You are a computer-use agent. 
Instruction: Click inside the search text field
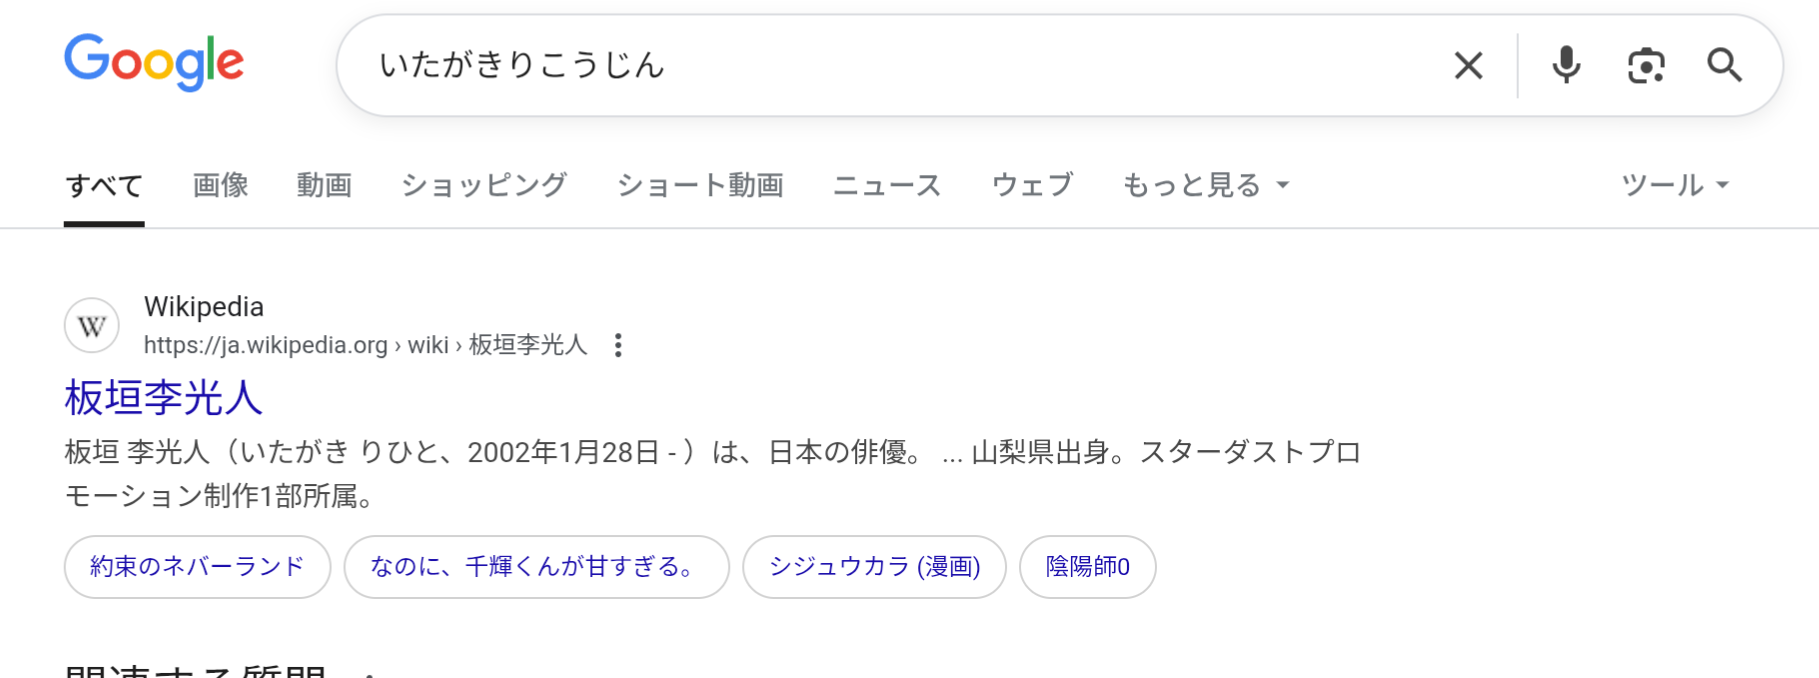click(x=900, y=66)
